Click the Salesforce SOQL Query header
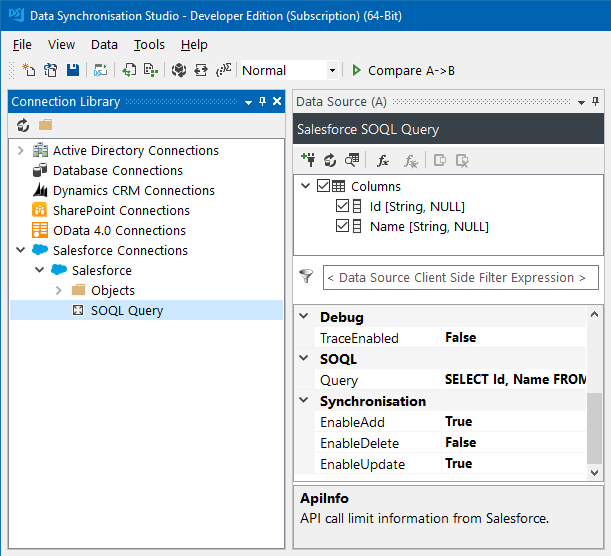 (448, 129)
